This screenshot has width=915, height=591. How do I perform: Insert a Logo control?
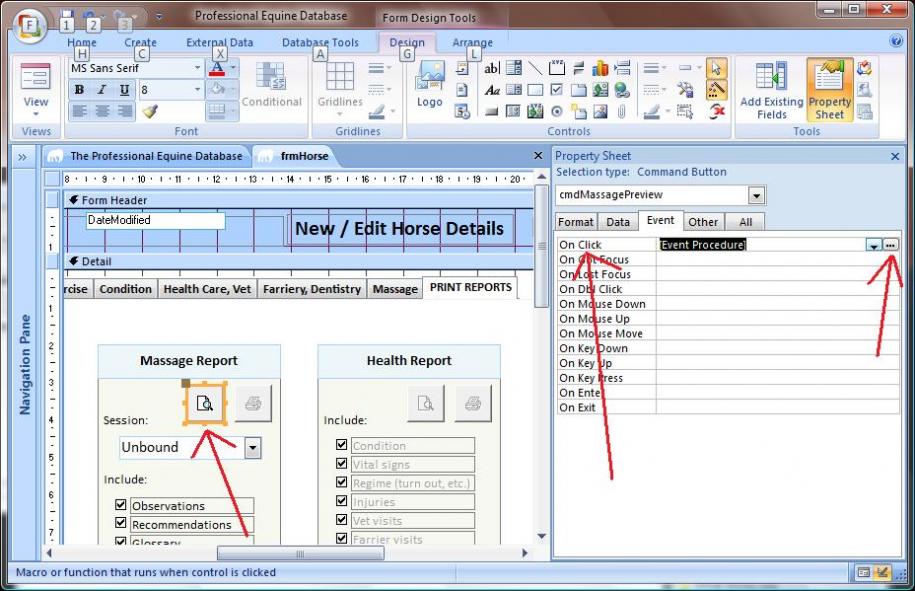click(429, 85)
